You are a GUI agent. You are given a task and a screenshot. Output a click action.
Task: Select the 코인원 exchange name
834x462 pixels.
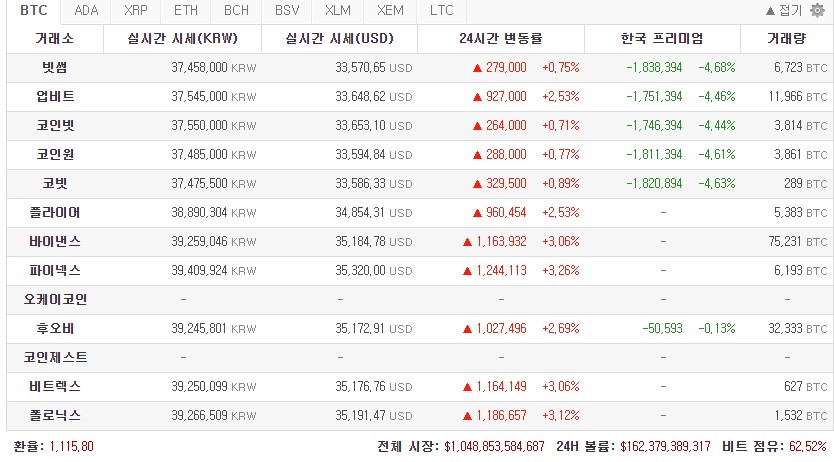55,154
